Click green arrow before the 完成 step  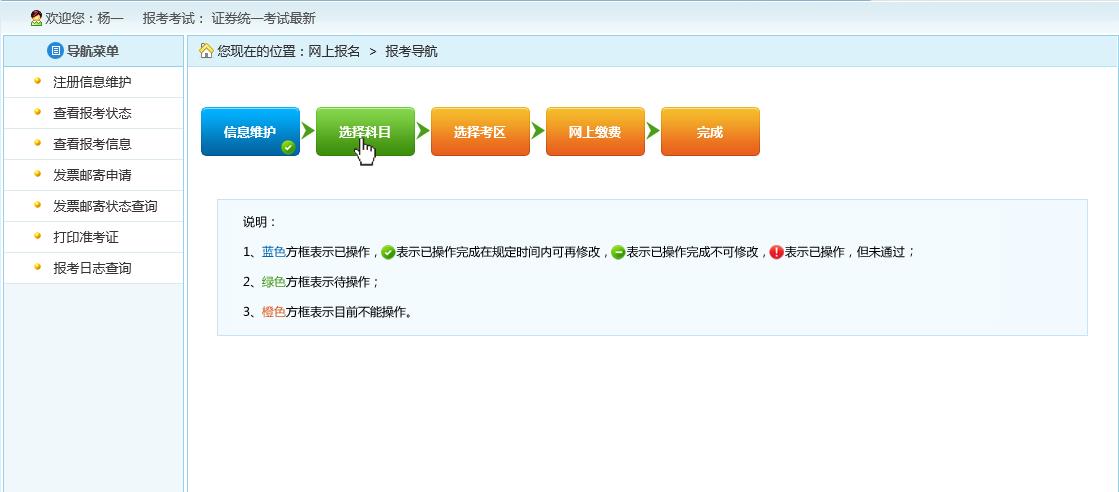click(x=653, y=131)
